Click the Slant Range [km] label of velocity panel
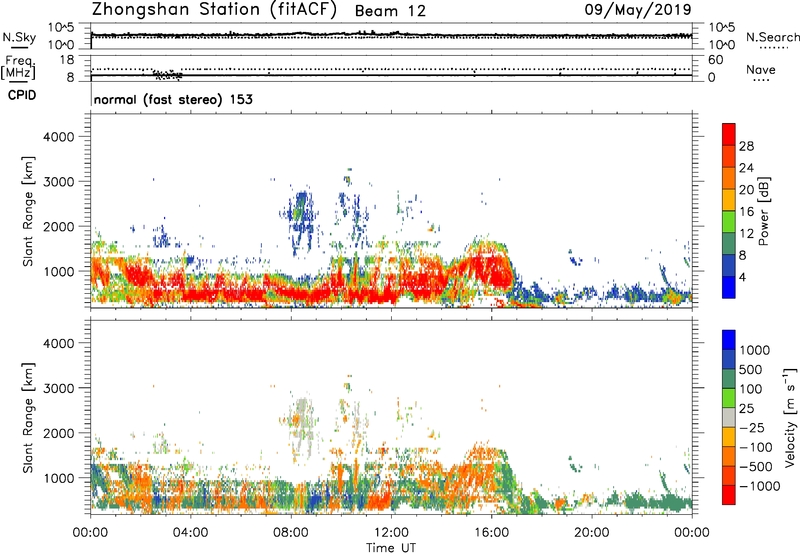 pyautogui.click(x=28, y=418)
